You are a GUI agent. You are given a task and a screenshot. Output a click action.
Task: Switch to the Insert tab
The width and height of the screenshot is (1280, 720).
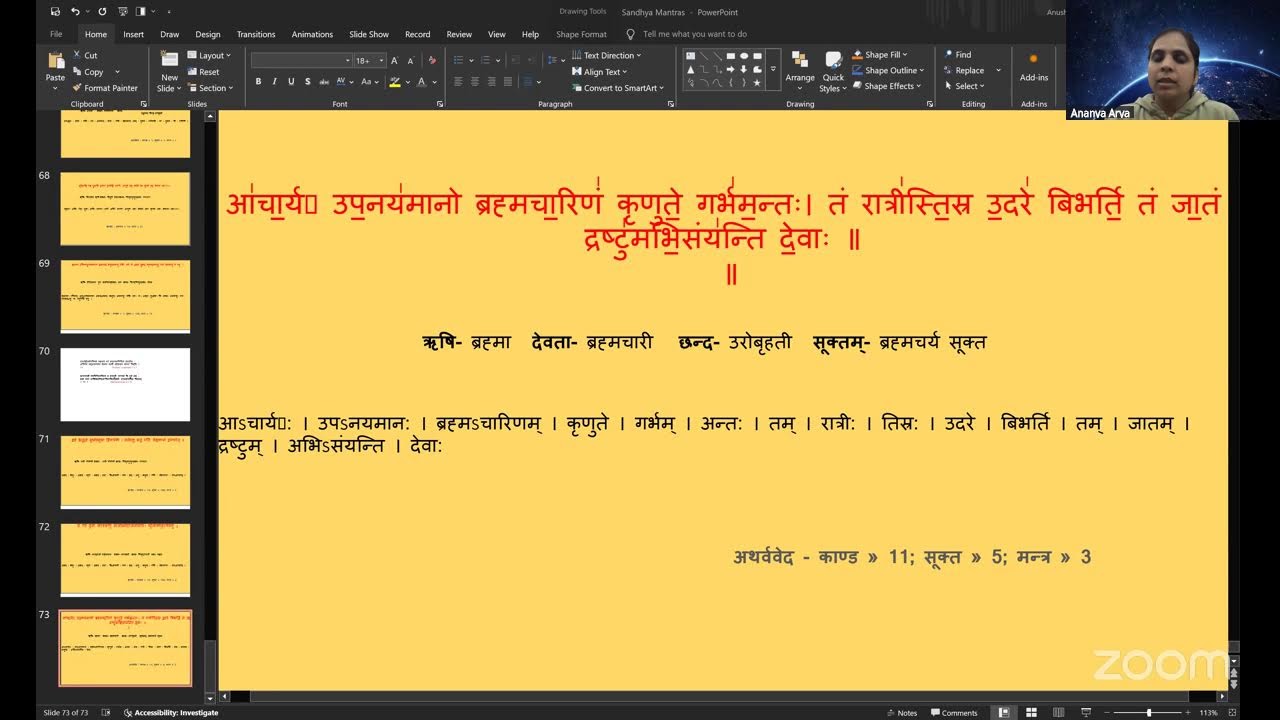pyautogui.click(x=133, y=34)
